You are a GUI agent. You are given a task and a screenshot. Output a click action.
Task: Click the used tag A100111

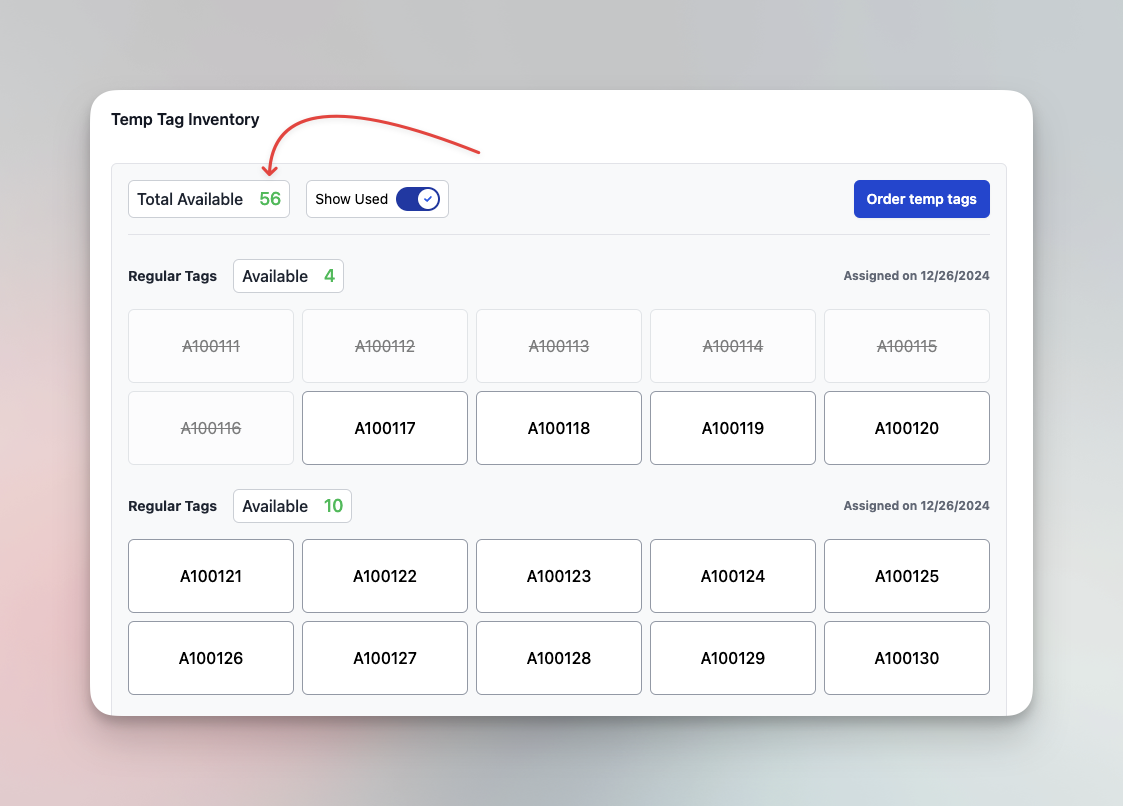tap(210, 346)
